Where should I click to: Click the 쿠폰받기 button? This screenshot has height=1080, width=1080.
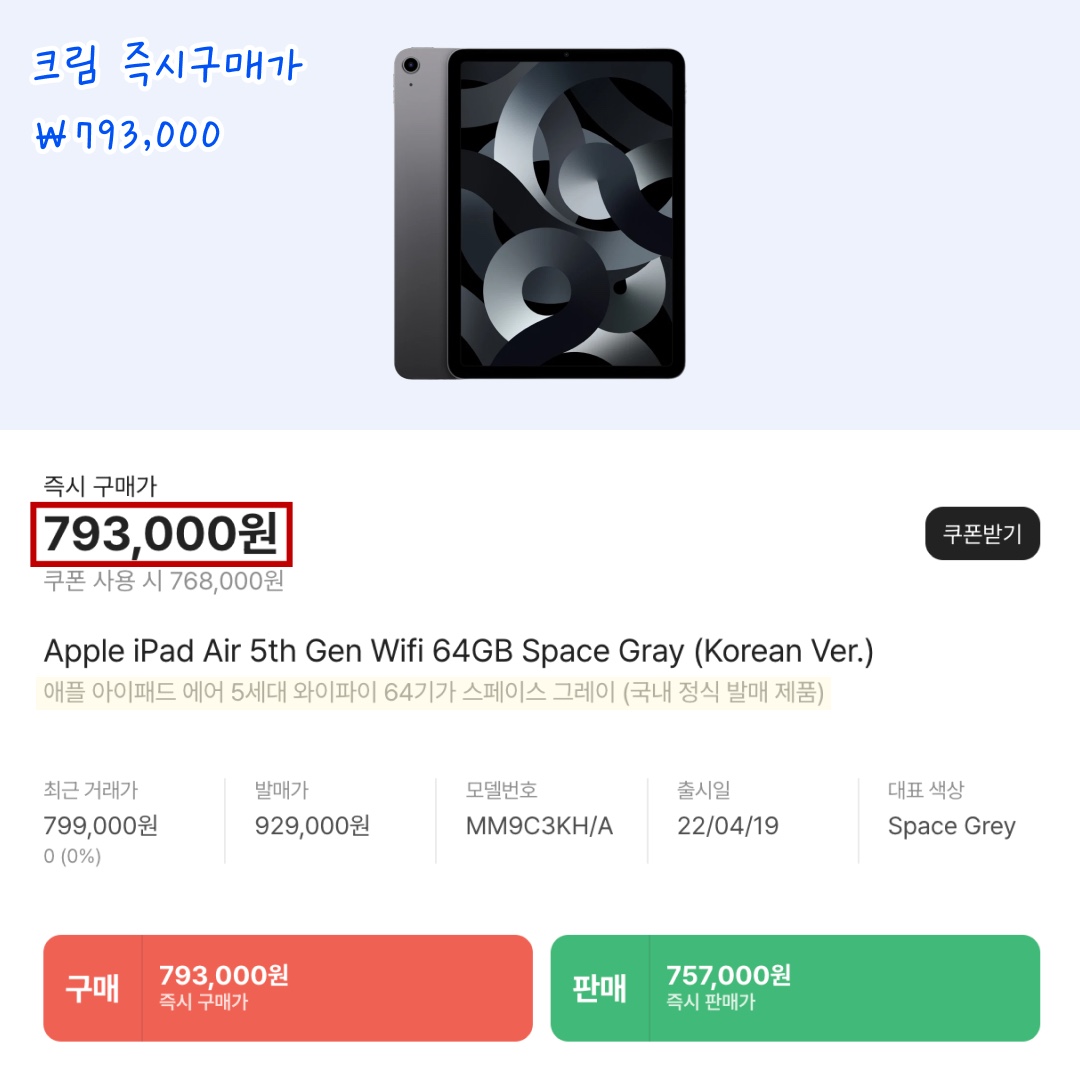click(982, 533)
